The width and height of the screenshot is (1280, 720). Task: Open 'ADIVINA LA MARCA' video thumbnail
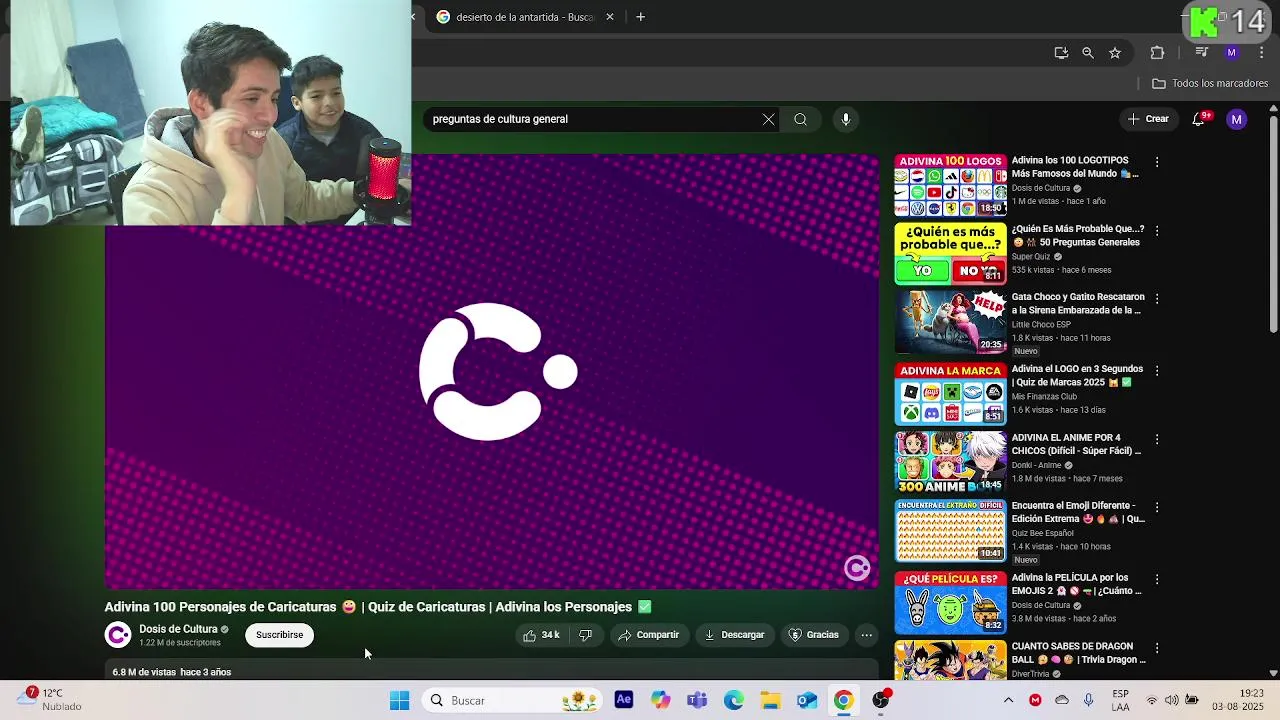tap(950, 394)
